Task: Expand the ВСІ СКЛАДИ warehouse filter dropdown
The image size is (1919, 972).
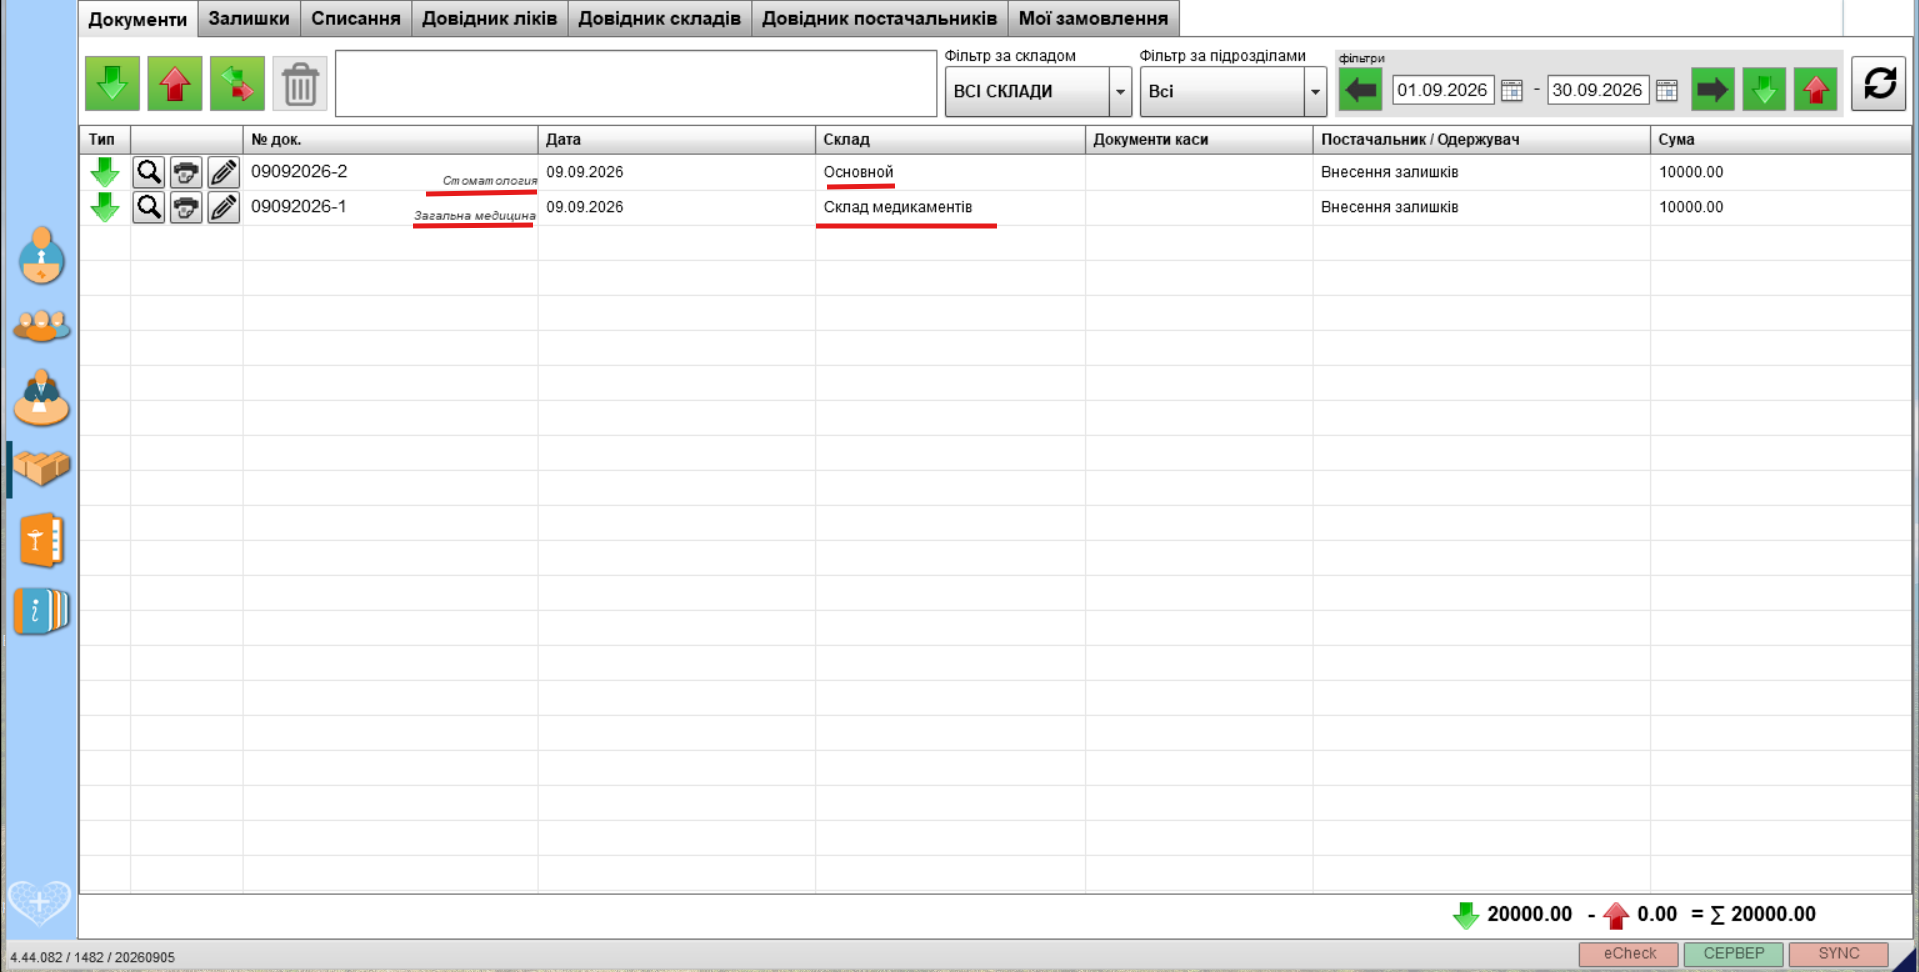Action: 1120,91
